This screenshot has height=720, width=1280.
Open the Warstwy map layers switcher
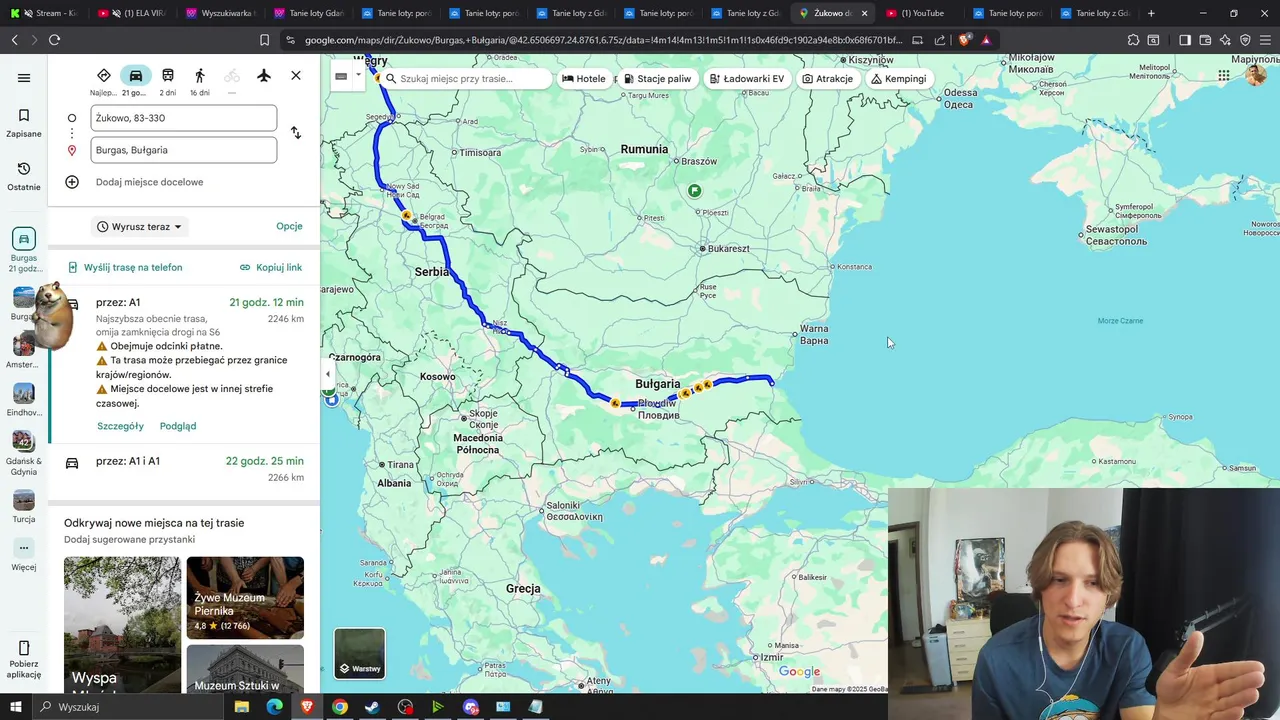(359, 653)
